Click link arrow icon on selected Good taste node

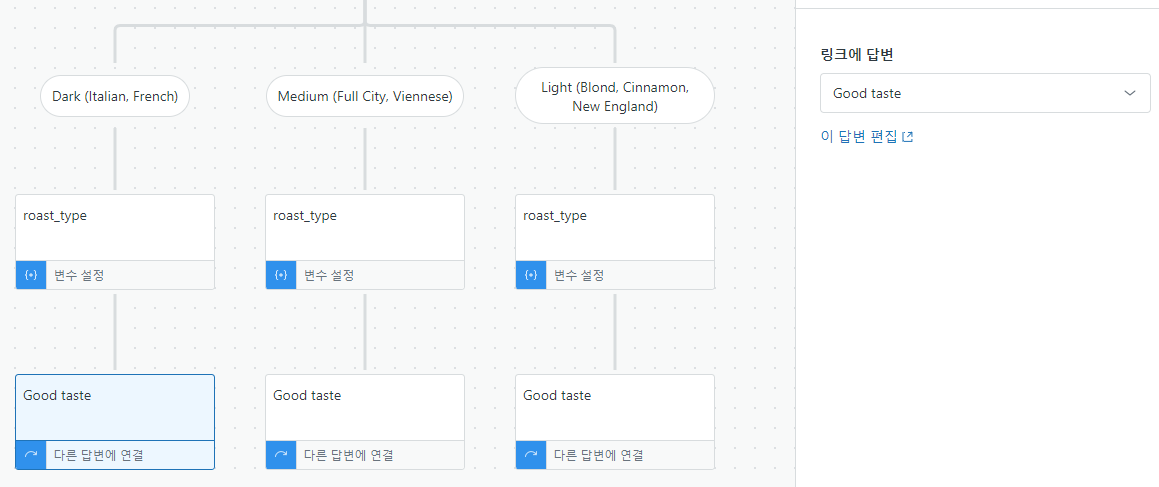click(x=31, y=454)
